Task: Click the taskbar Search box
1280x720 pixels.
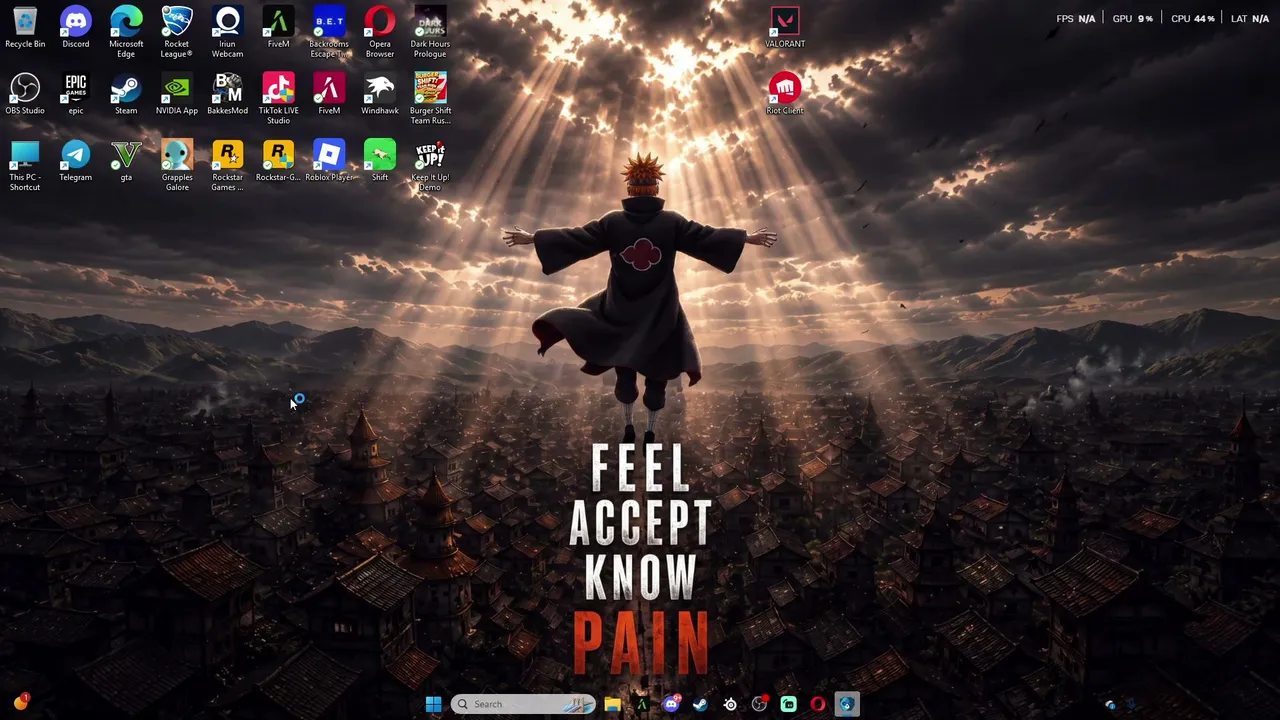Action: (x=523, y=704)
